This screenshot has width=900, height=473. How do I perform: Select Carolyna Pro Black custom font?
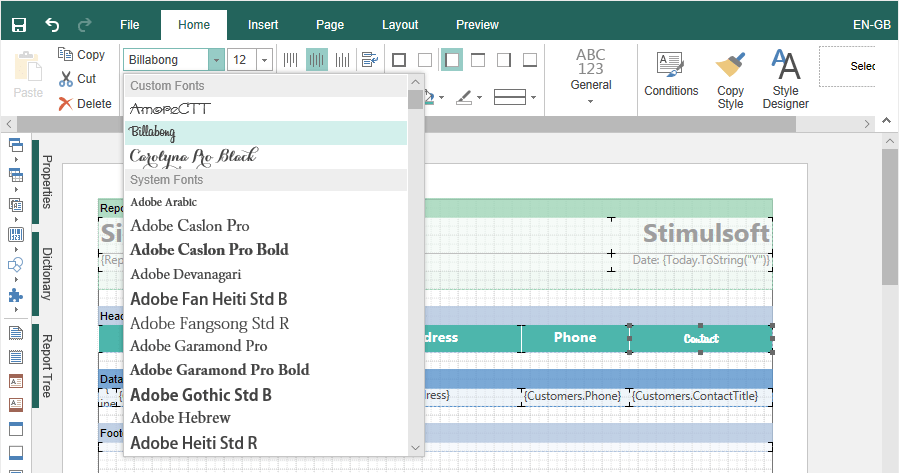[x=193, y=156]
